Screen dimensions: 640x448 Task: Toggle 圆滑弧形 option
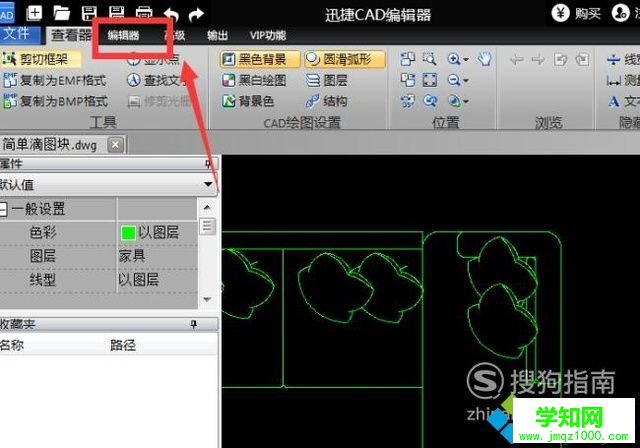point(344,59)
